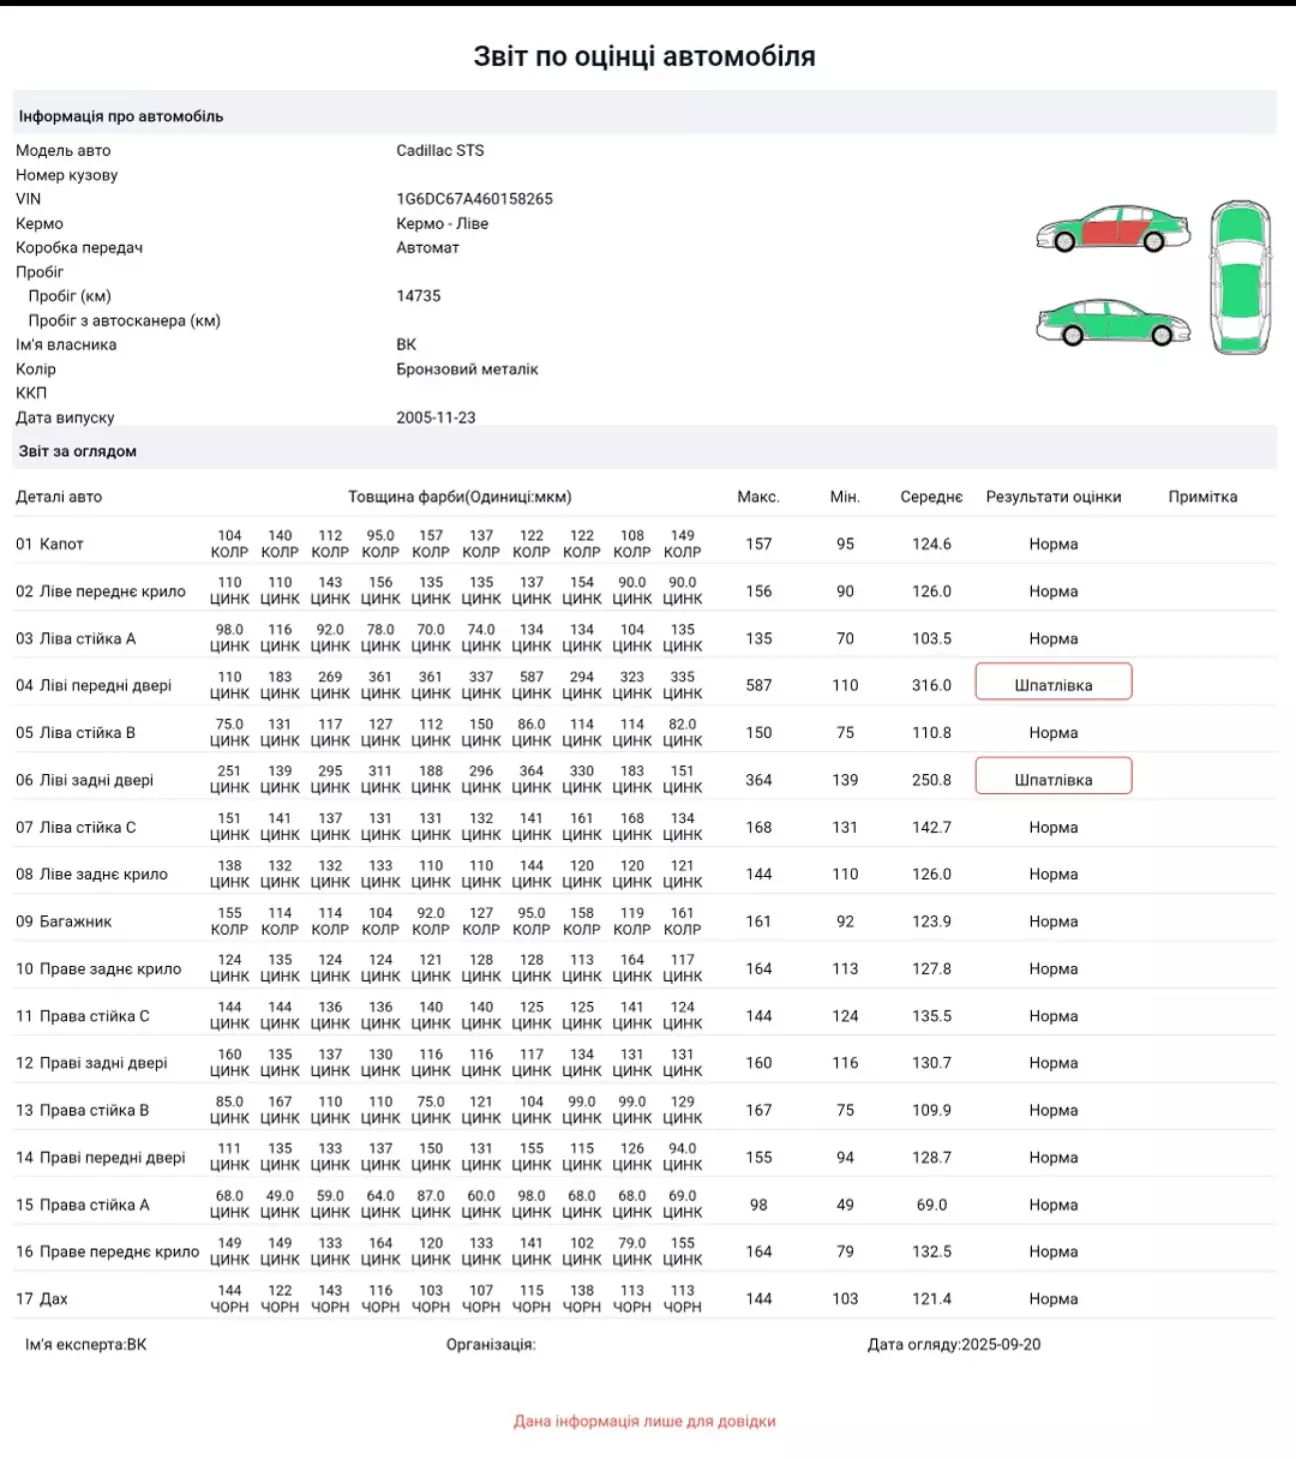Click the max value 587 for left front doors

(x=758, y=685)
